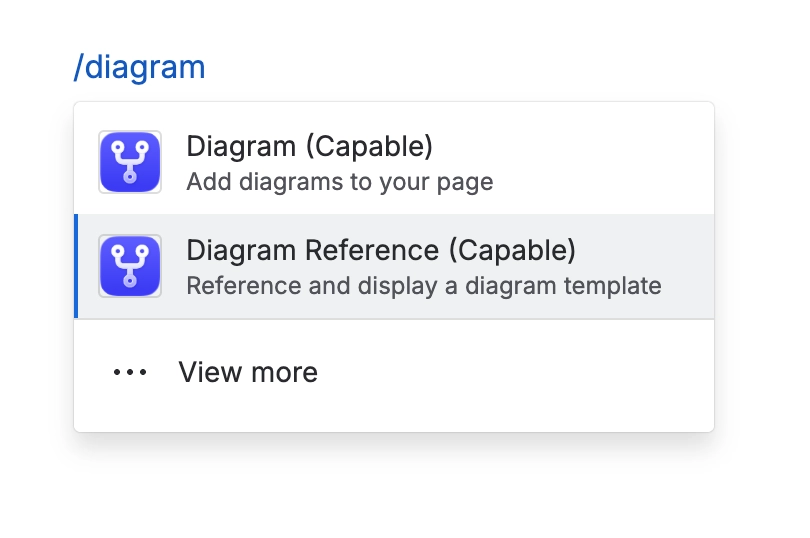Click the blue selection bar on highlighted item

click(76, 266)
